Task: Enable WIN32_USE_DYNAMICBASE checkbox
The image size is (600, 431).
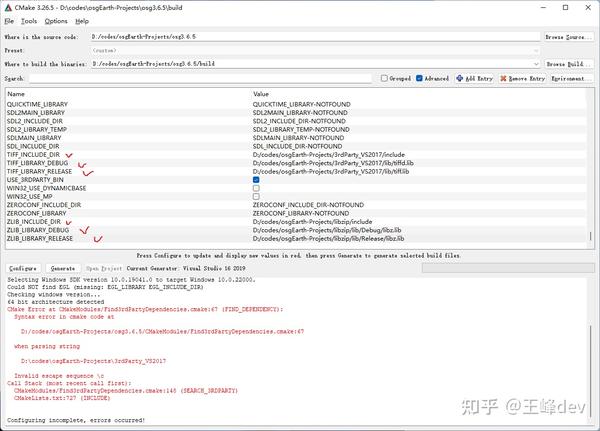Action: coord(256,188)
